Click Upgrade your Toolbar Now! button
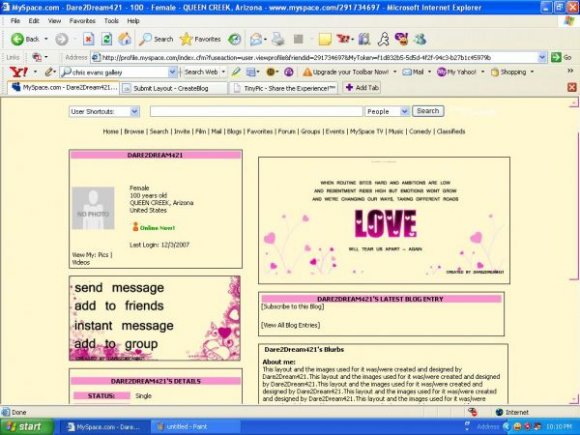The height and width of the screenshot is (435, 580). pos(346,72)
